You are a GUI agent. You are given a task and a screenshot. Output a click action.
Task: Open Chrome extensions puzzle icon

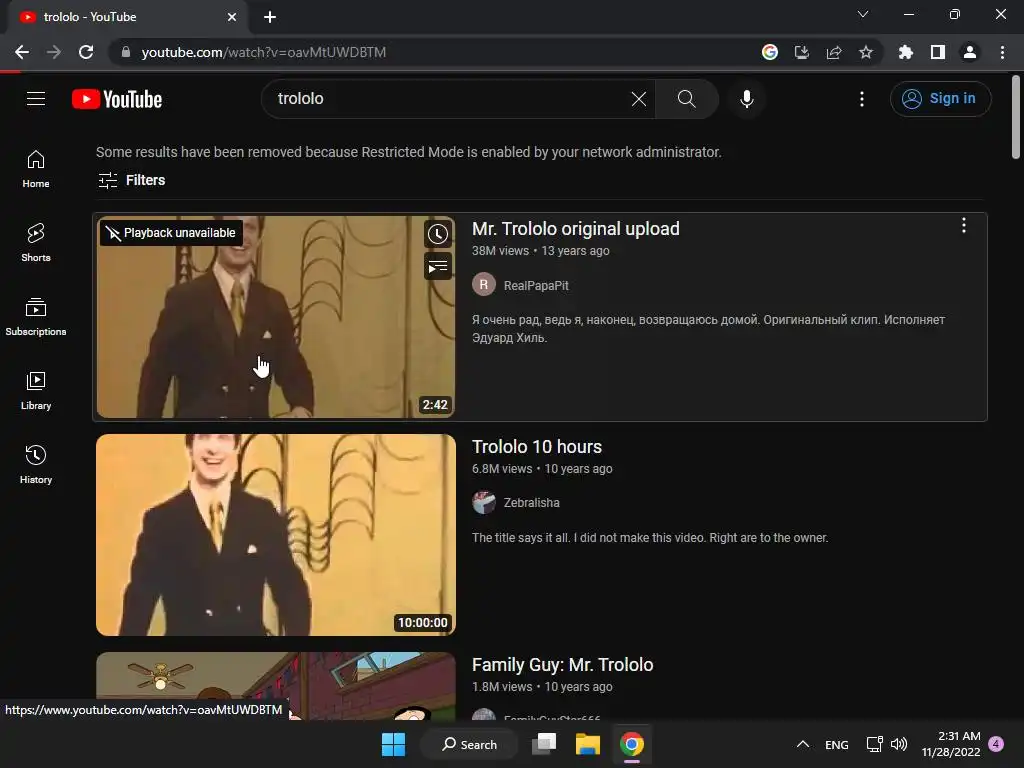(906, 52)
